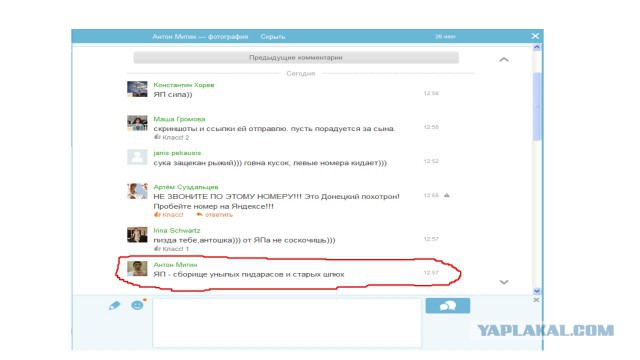Open the smiley emoji picker
The height and width of the screenshot is (360, 640).
pos(138,305)
